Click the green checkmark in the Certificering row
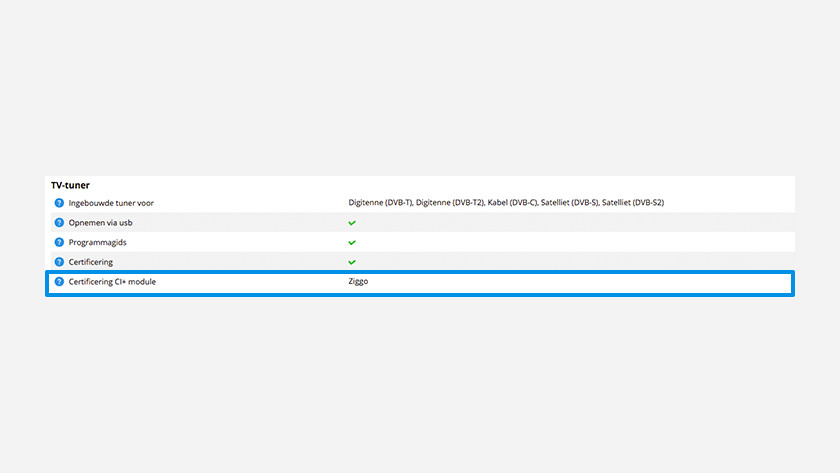This screenshot has width=840, height=473. (x=352, y=262)
